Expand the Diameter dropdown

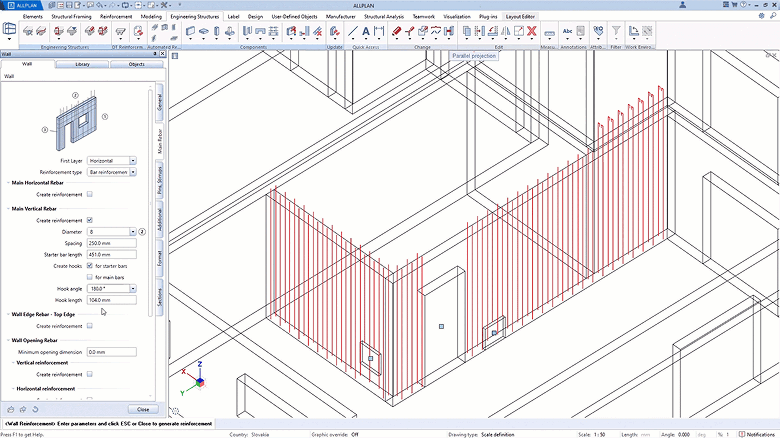[x=132, y=232]
